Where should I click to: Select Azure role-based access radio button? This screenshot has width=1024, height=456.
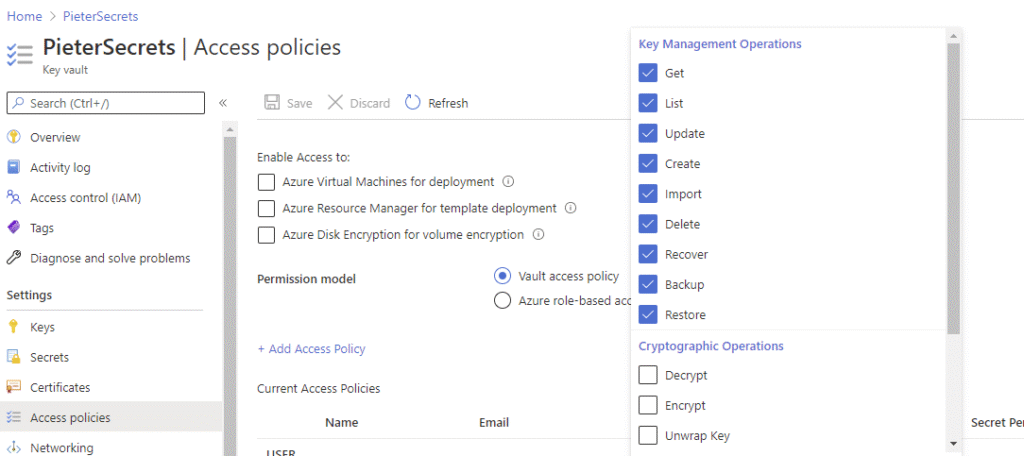[502, 301]
